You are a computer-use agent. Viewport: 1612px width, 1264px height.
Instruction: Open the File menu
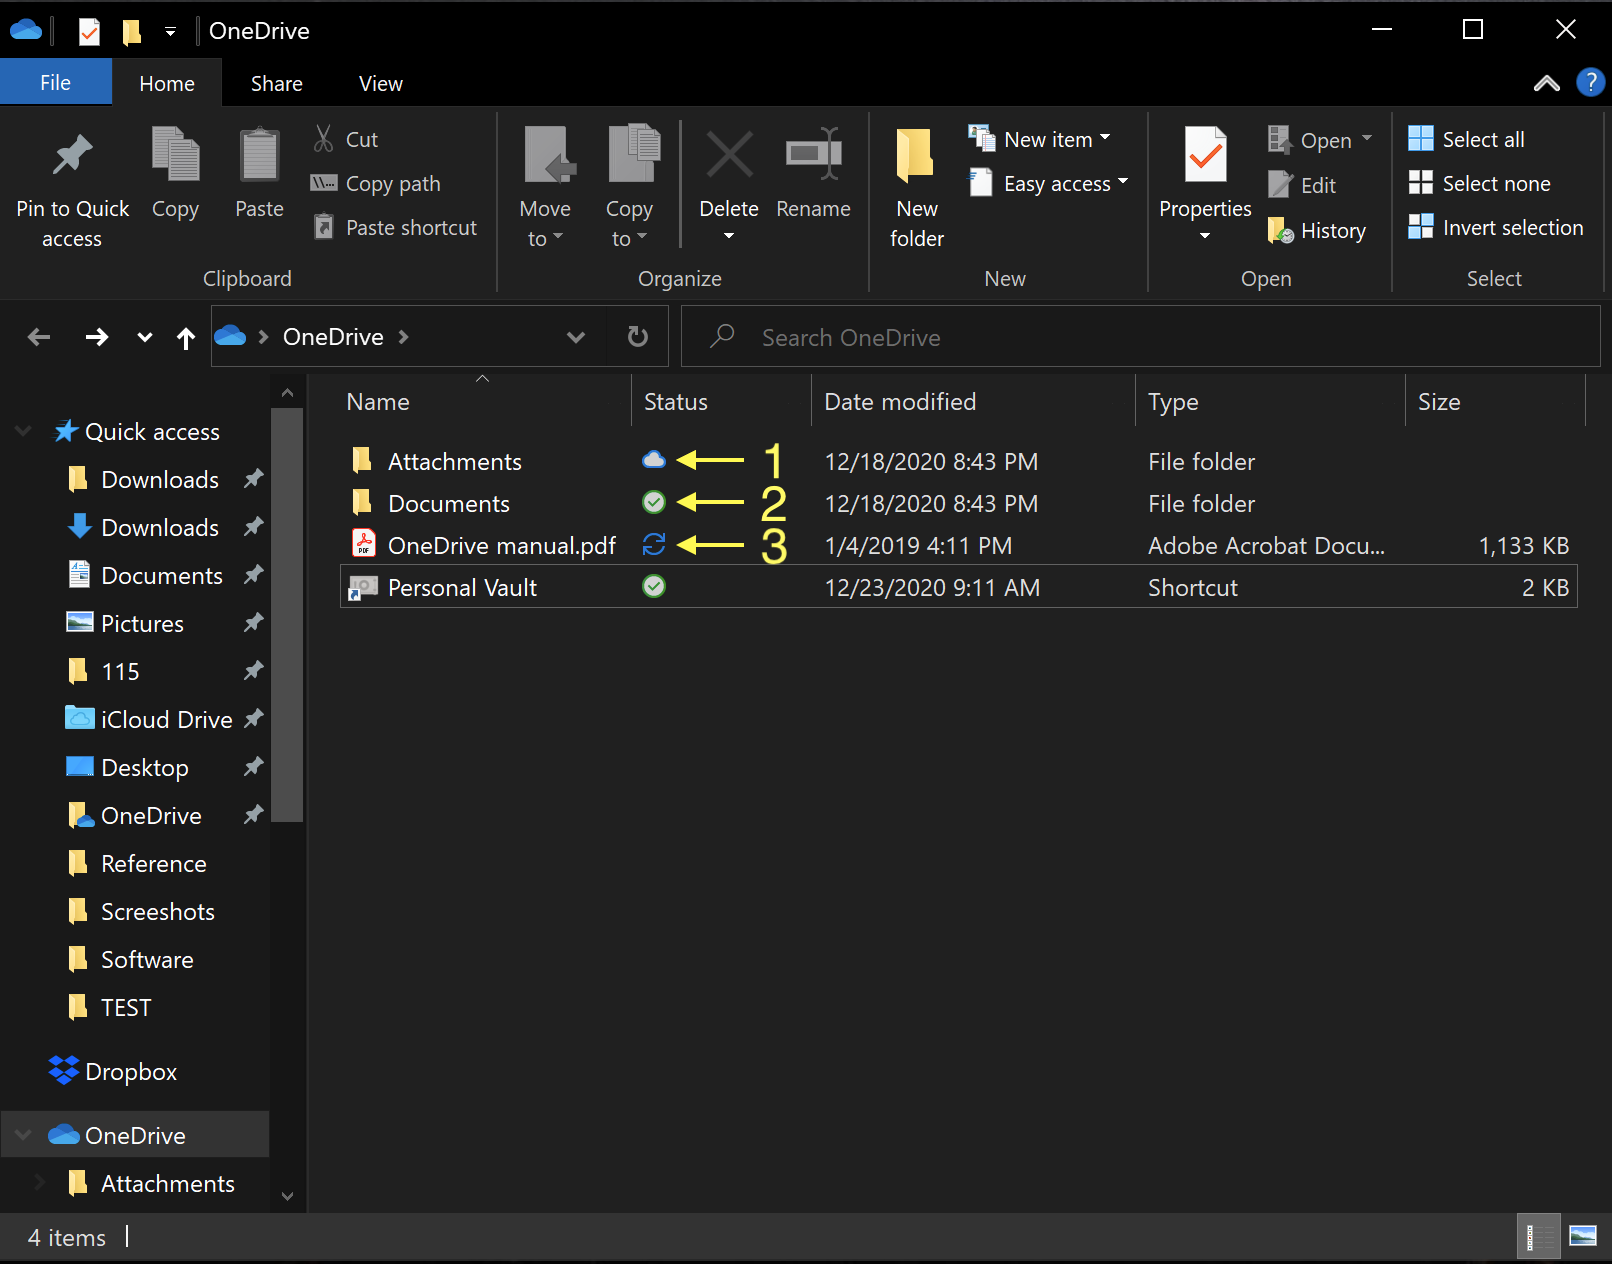tap(55, 82)
